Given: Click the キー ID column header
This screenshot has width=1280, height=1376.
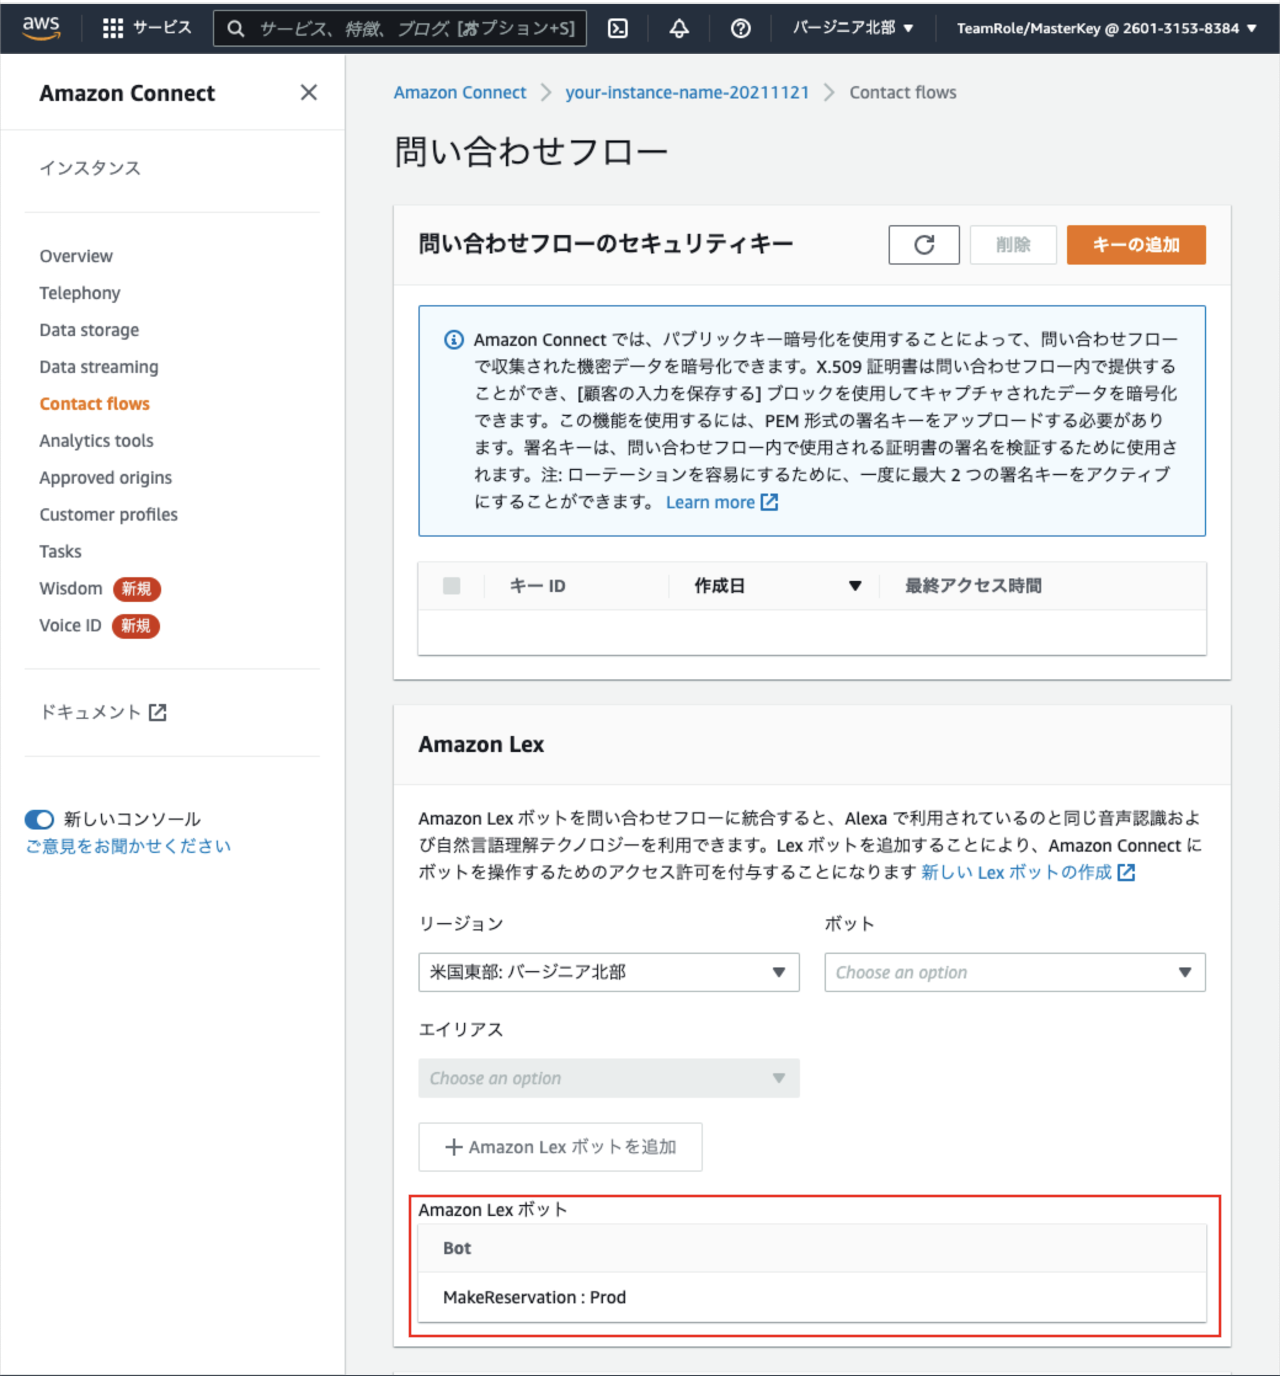Looking at the screenshot, I should [538, 586].
